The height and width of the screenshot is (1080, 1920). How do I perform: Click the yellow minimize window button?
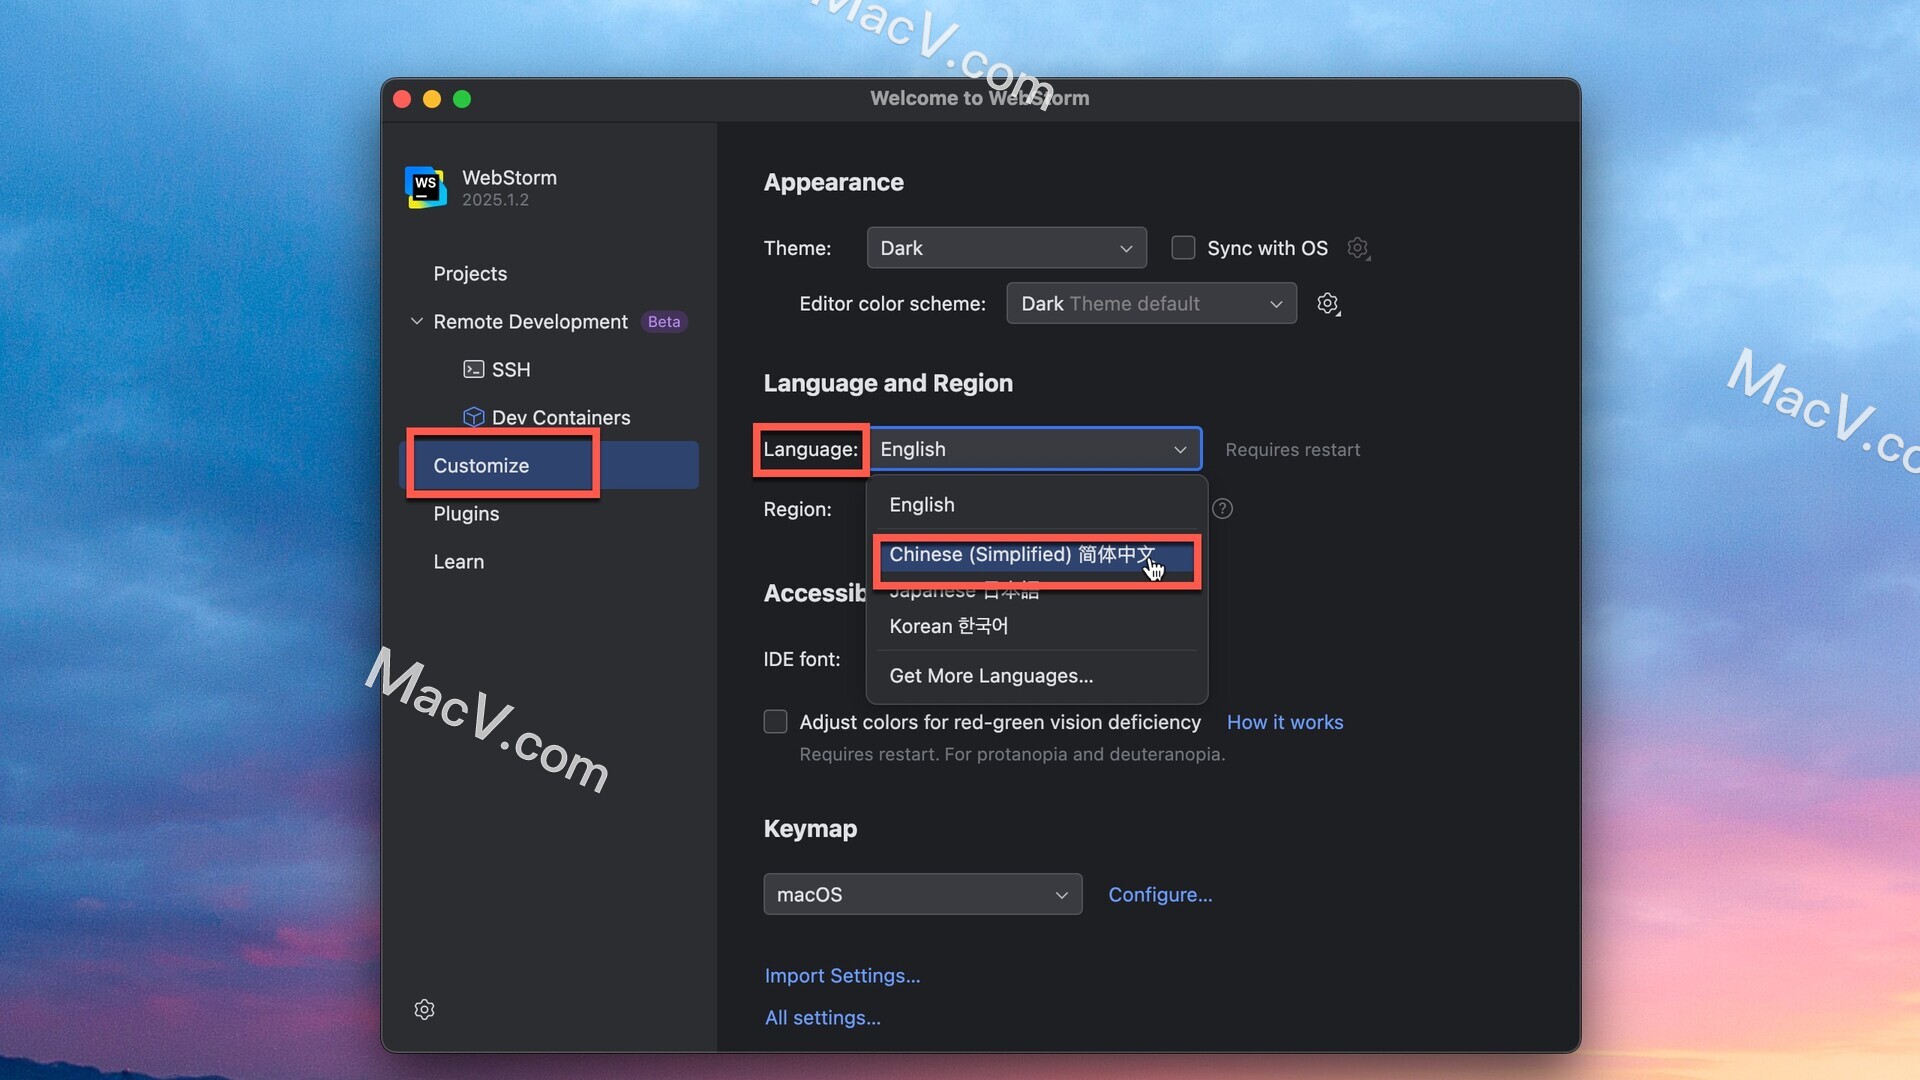coord(432,99)
